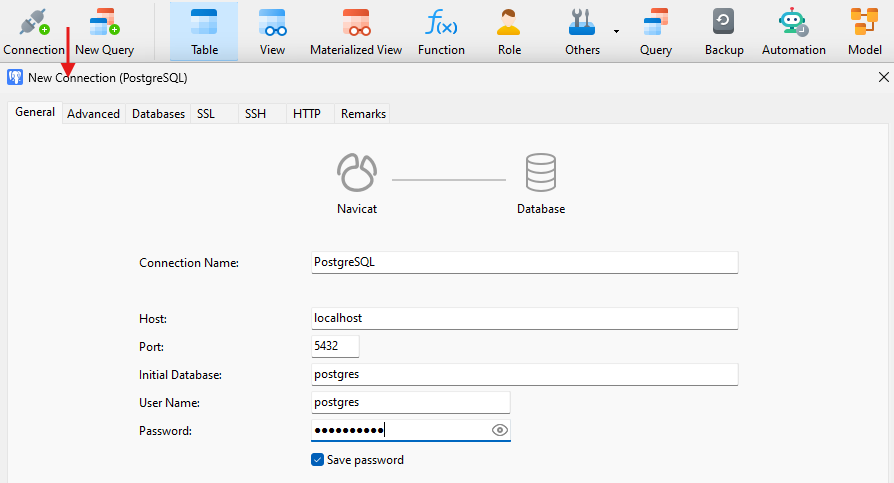
Task: Click the "New Connection (PostgreSQL)" title text
Action: pos(108,78)
